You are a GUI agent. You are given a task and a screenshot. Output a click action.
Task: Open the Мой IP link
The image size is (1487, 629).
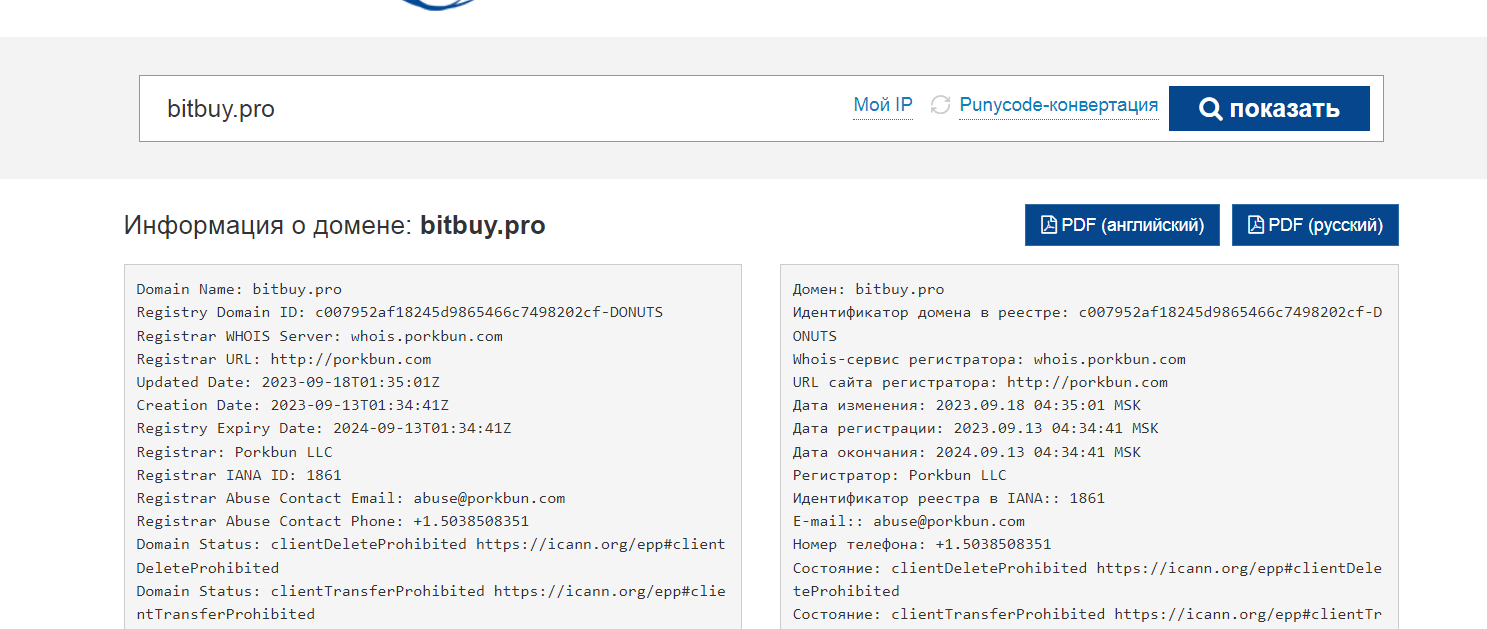[882, 103]
